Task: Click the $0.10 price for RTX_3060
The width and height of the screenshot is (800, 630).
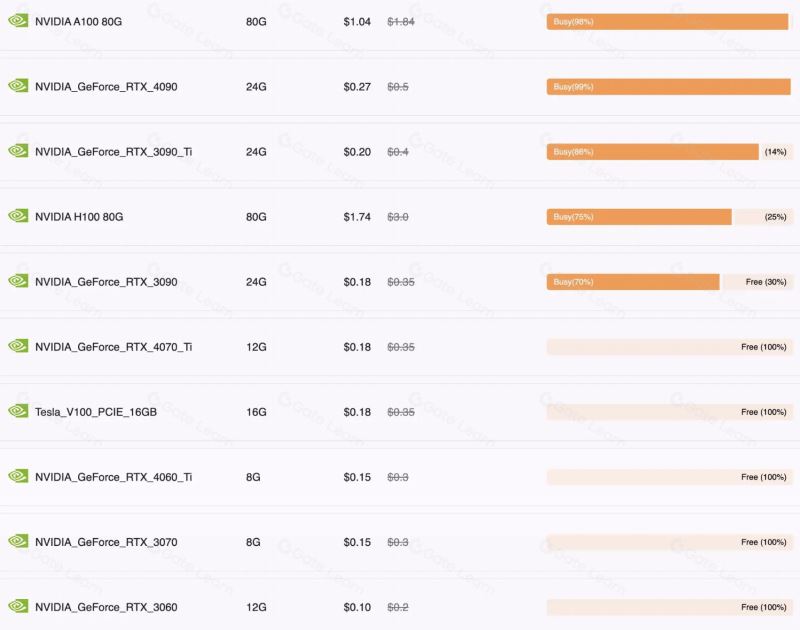Action: pos(357,607)
